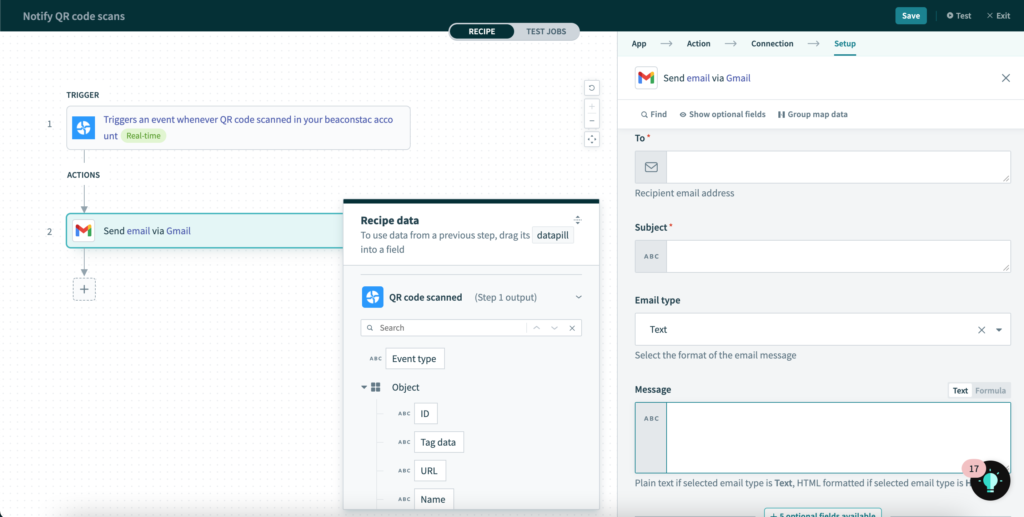Switch to the TEST JOBS tab
Image resolution: width=1024 pixels, height=517 pixels.
point(546,31)
